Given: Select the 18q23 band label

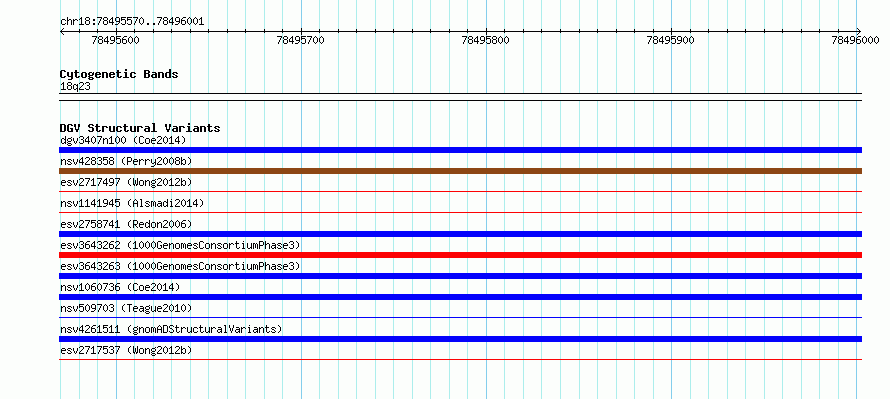Looking at the screenshot, I should click(75, 86).
